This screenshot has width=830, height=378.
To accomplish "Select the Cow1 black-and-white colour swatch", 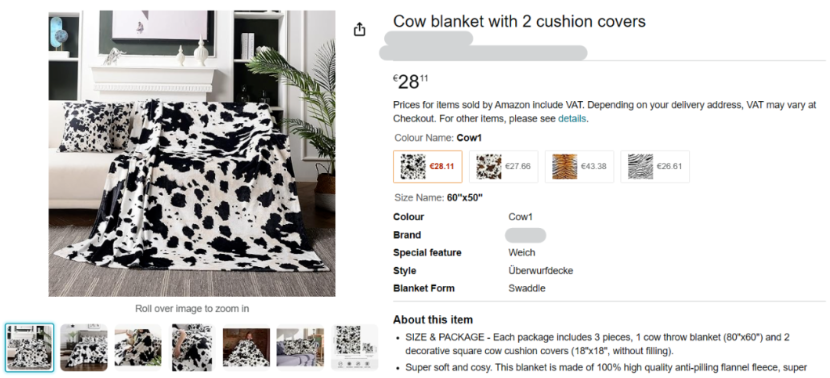I will (x=428, y=166).
